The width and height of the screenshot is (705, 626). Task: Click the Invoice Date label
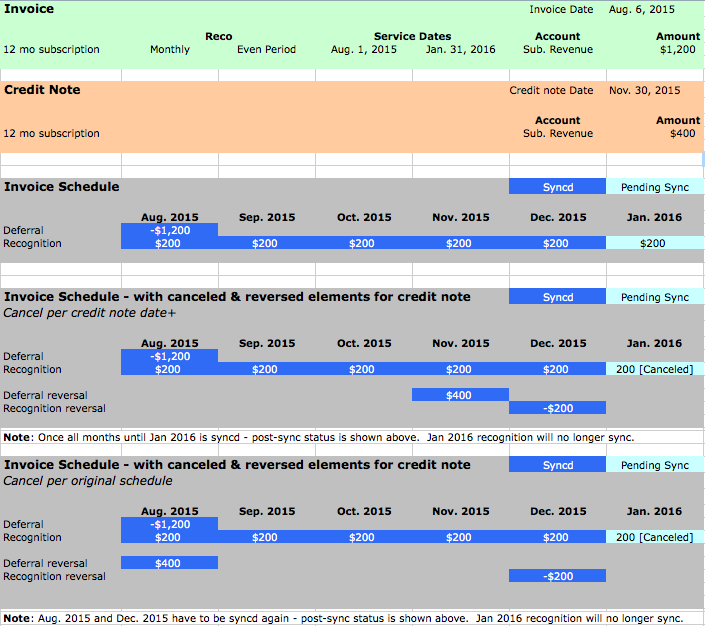[561, 9]
